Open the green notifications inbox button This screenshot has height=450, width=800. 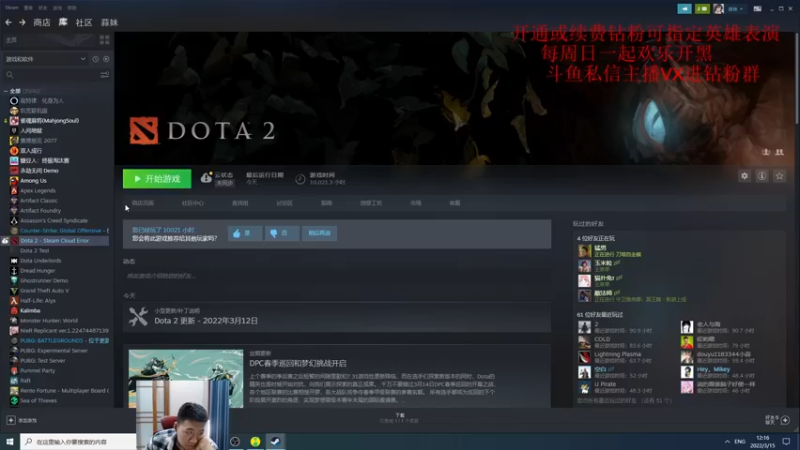pyautogui.click(x=702, y=9)
